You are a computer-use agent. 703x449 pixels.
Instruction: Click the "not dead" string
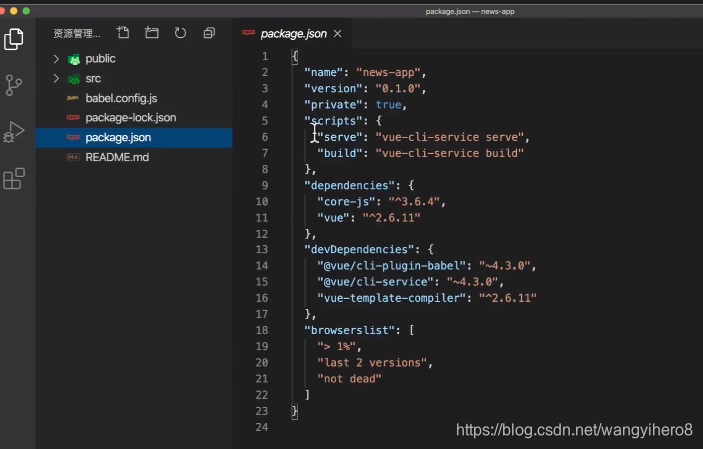tap(349, 379)
